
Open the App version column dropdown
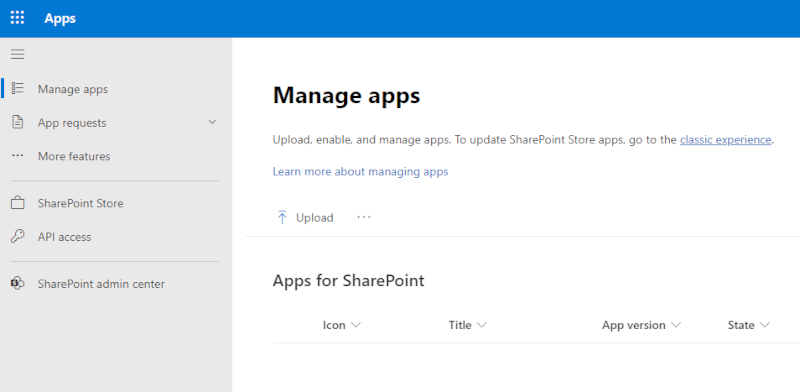[676, 325]
